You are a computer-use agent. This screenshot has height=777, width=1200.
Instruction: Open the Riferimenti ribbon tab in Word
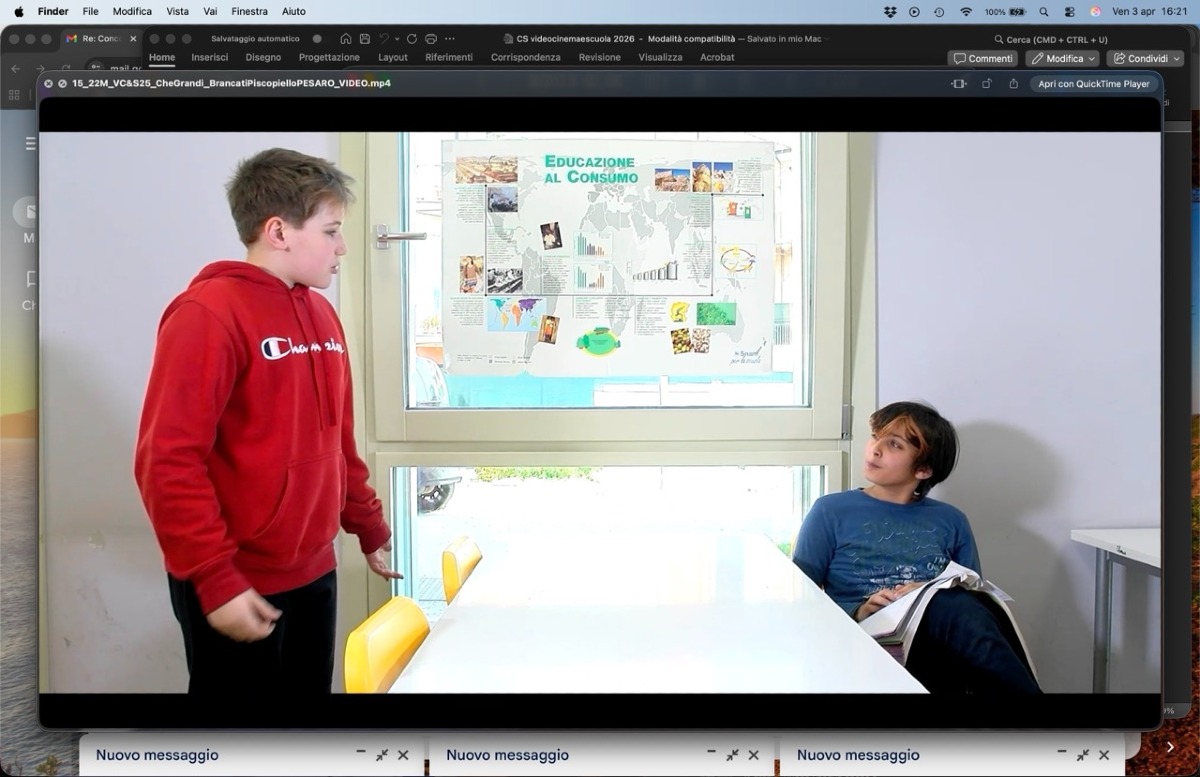tap(449, 58)
